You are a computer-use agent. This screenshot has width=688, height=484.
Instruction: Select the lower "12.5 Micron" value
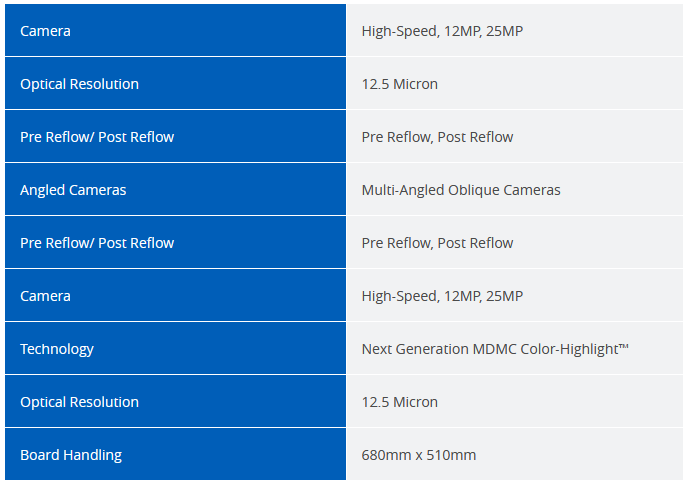(x=399, y=402)
